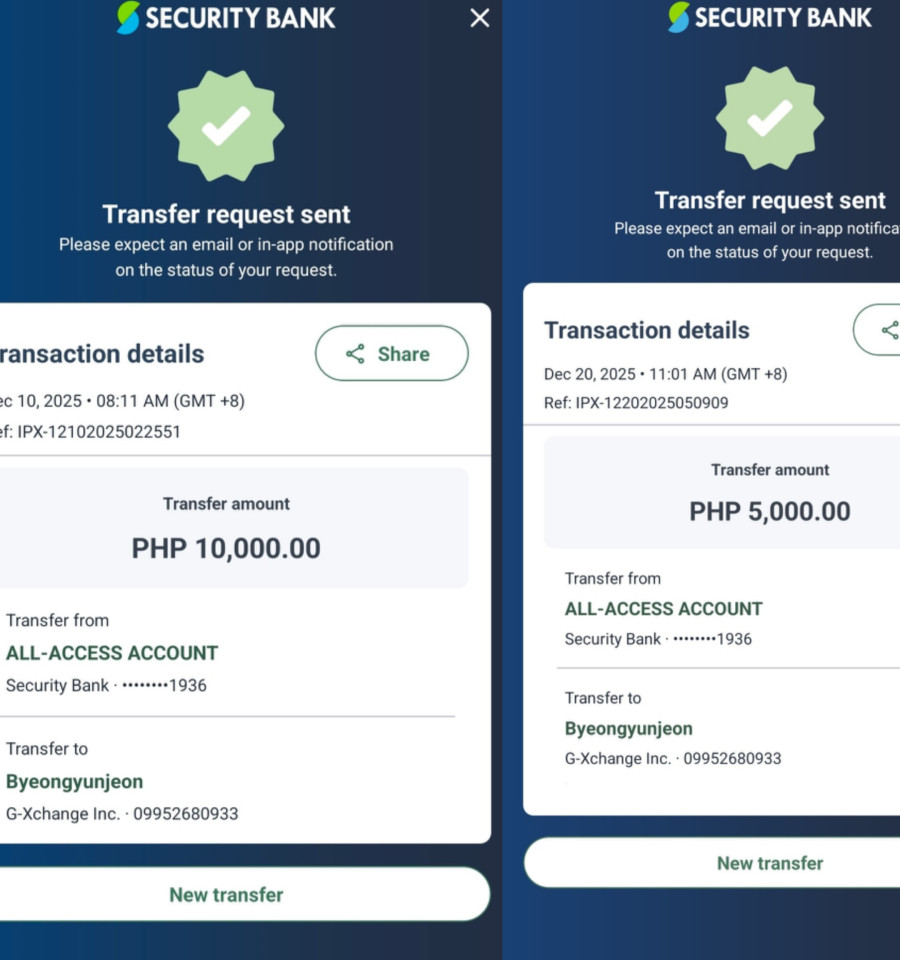This screenshot has width=900, height=960.
Task: Open ALL-ACCESS ACCOUNT in the Dec 10 transaction
Action: pos(112,653)
